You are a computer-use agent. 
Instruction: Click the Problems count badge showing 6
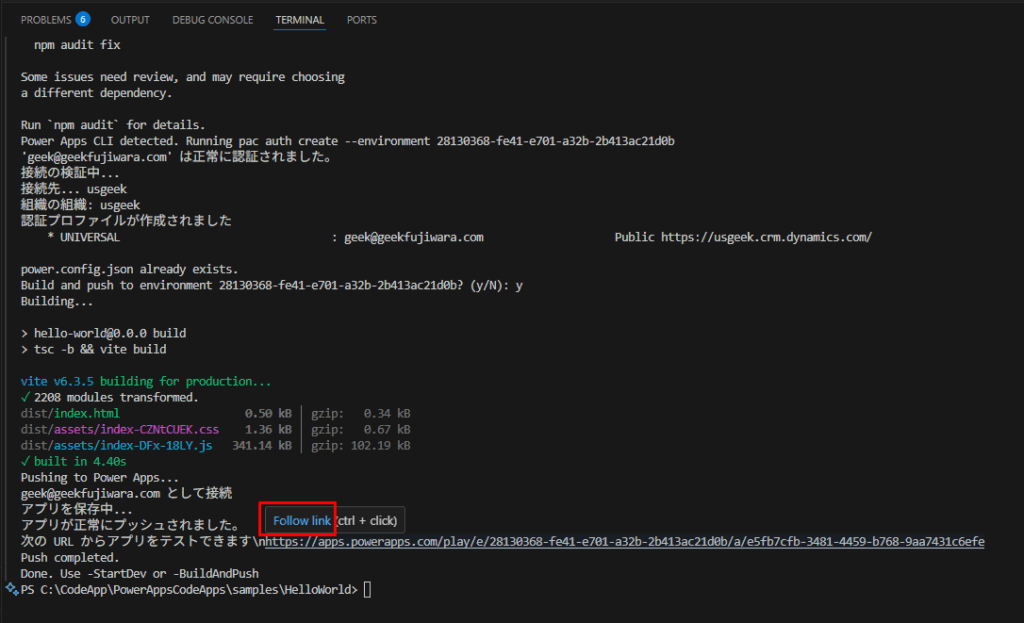(x=83, y=19)
